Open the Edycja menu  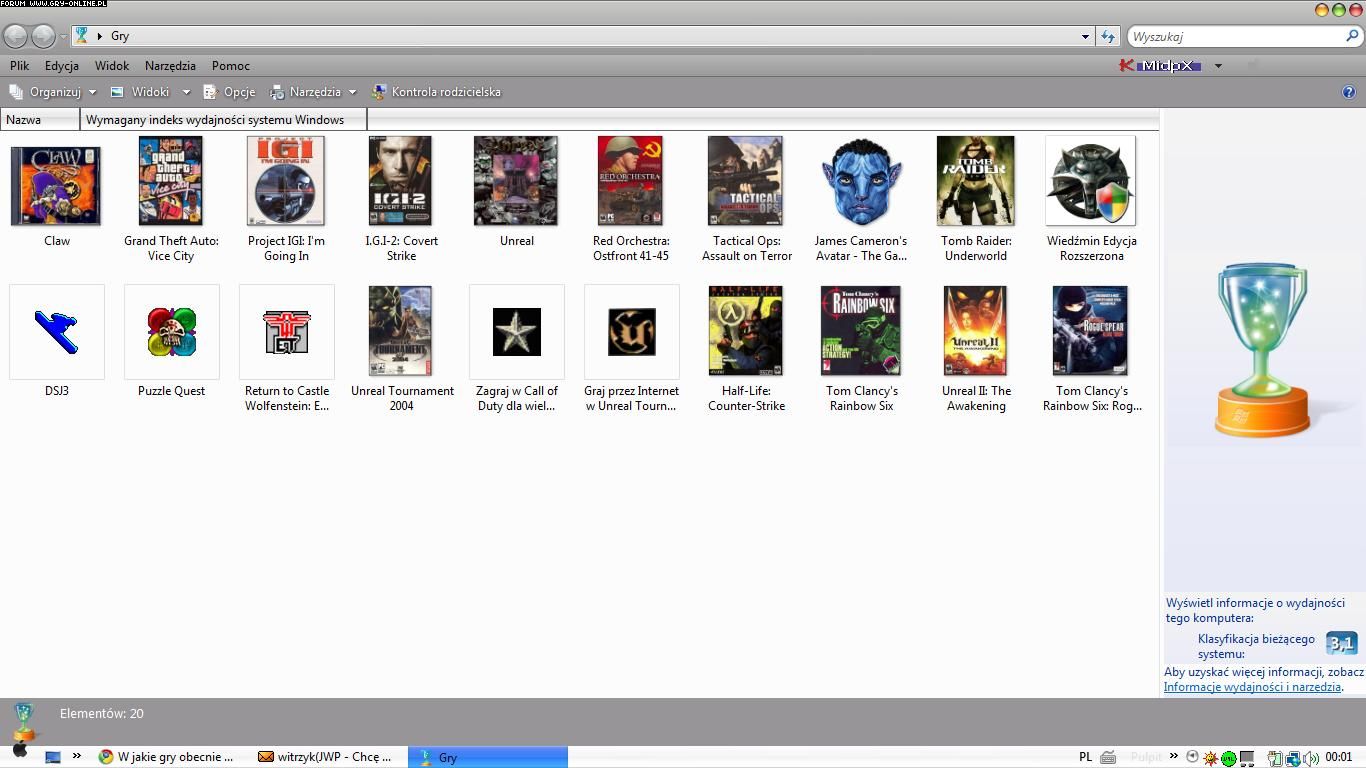tap(62, 66)
